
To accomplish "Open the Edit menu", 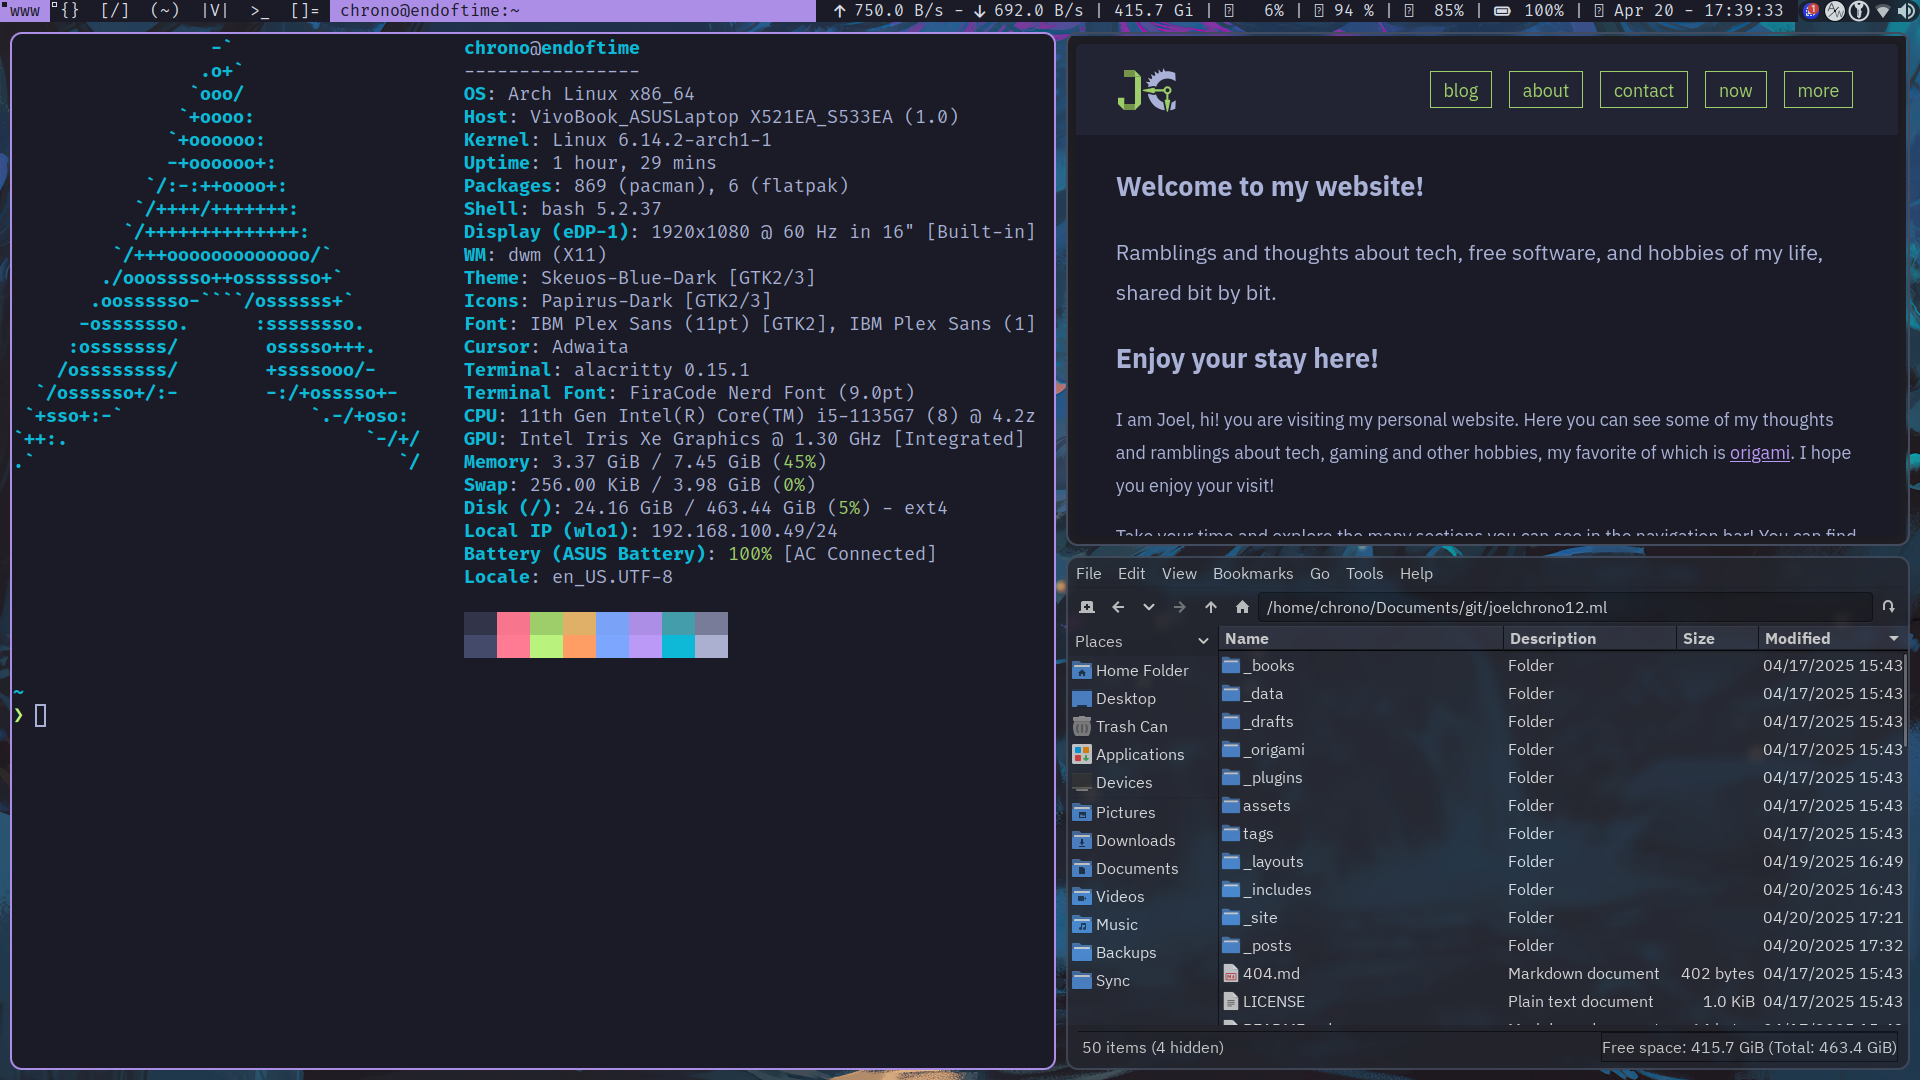I will point(1131,573).
